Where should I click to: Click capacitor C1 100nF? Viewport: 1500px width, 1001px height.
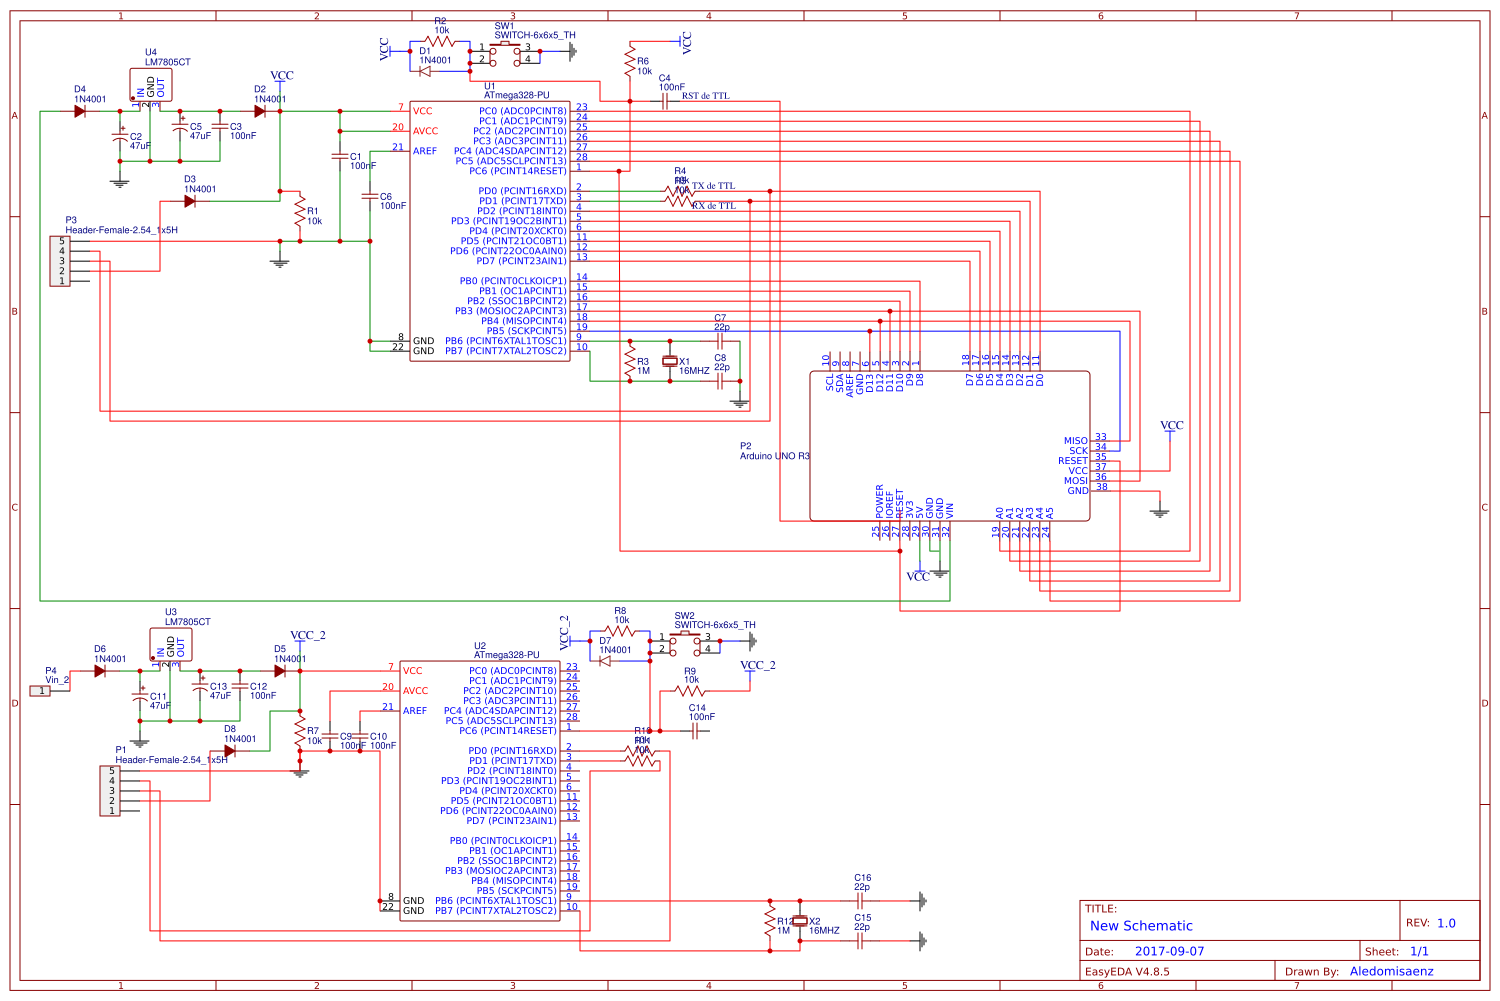click(x=340, y=156)
